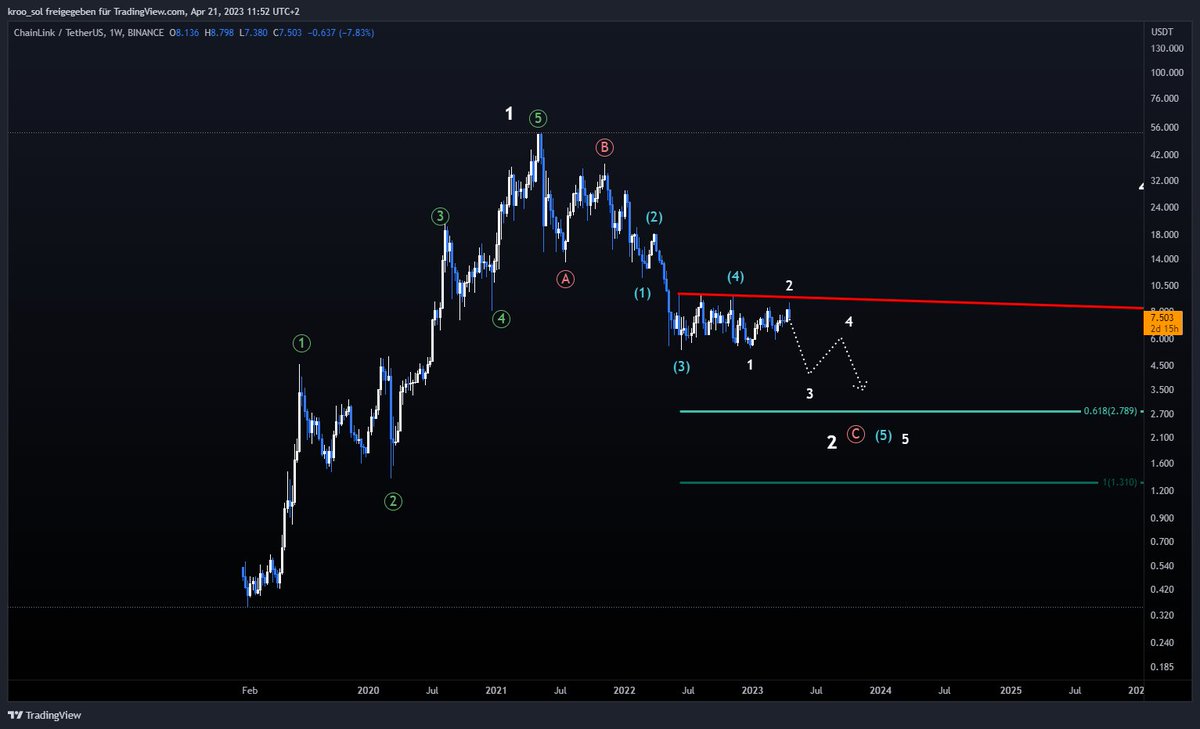Select the 0.540 price axis label
This screenshot has height=729, width=1200.
pyautogui.click(x=1163, y=565)
